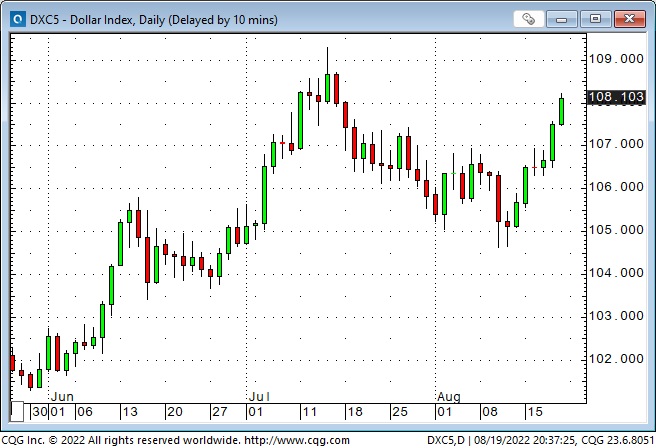
Task: Click the 20 date label on time axis
Action: (x=175, y=412)
